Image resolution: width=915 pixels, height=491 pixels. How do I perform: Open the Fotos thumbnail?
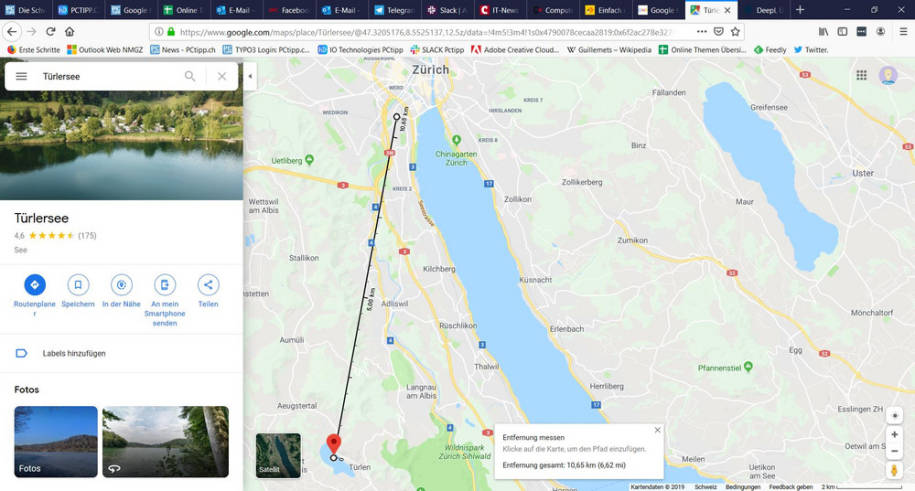(x=56, y=441)
